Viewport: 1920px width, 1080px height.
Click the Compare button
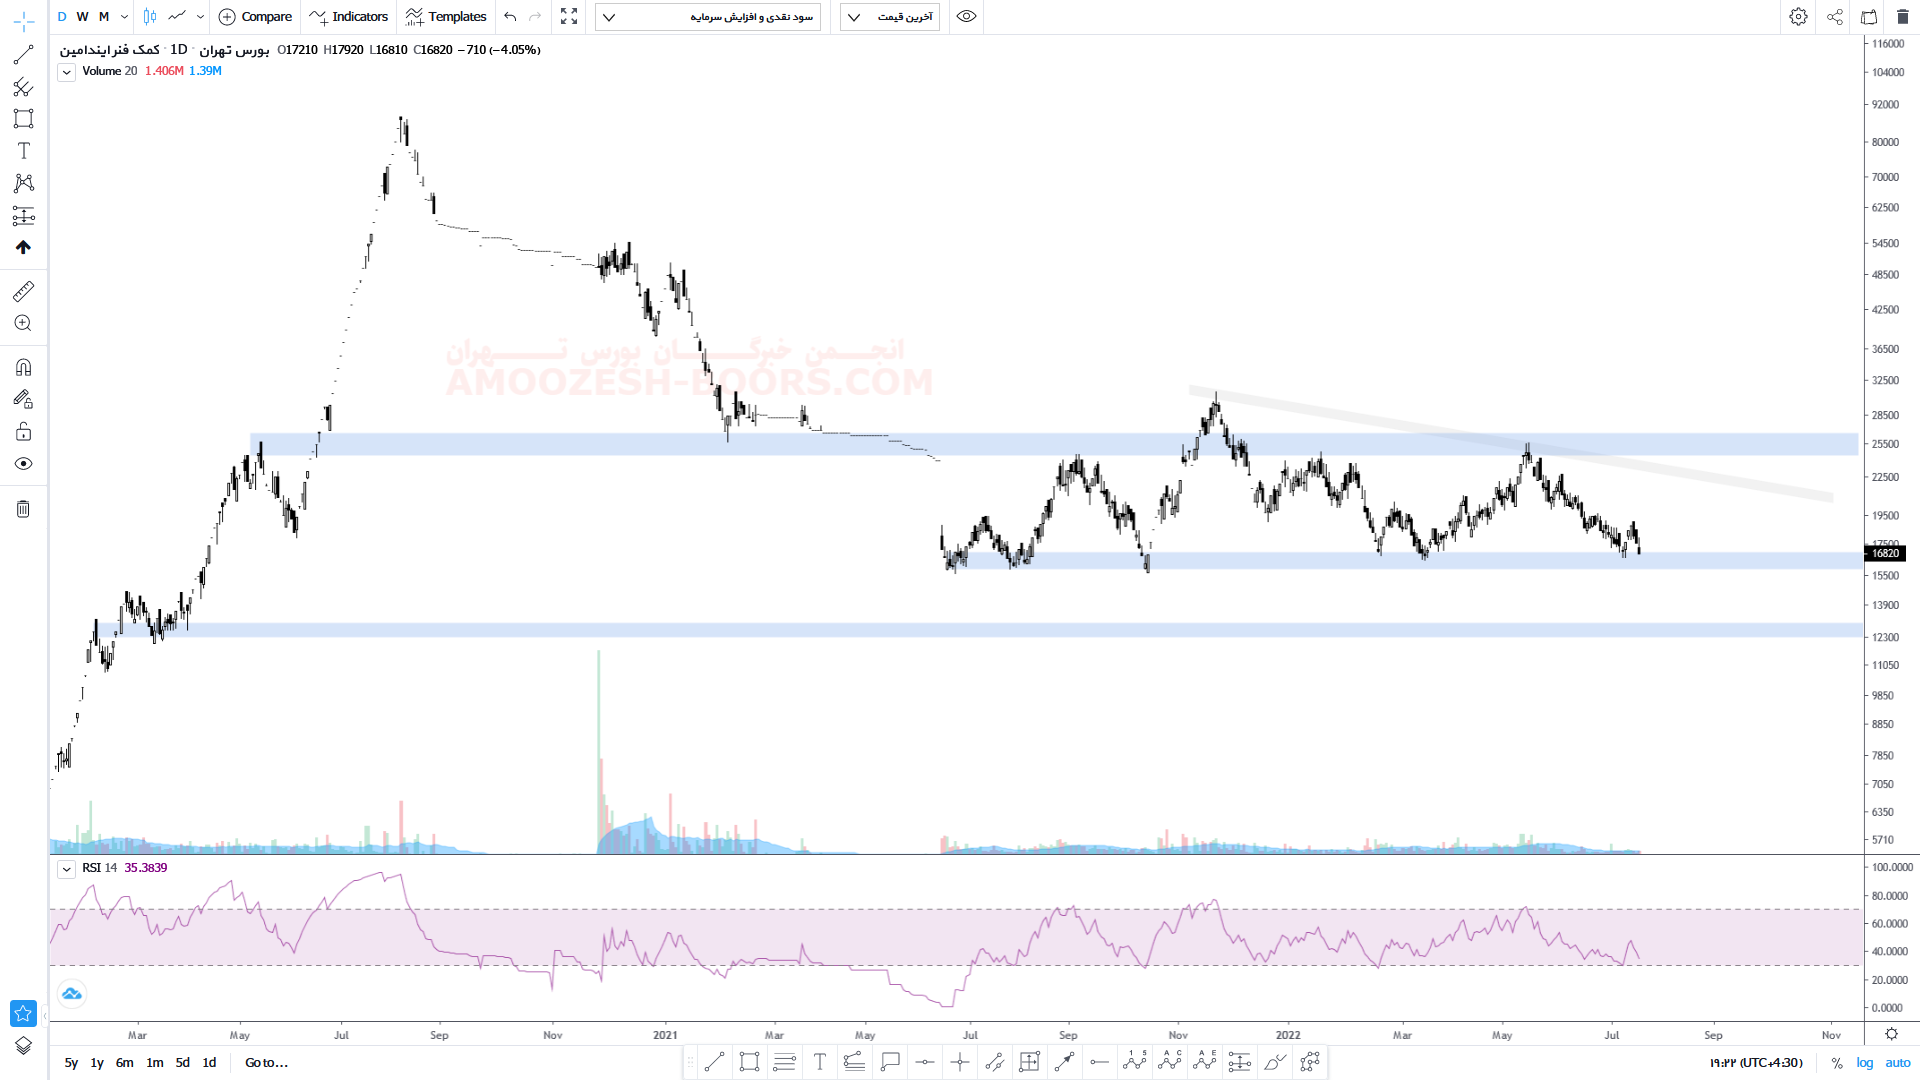[255, 17]
